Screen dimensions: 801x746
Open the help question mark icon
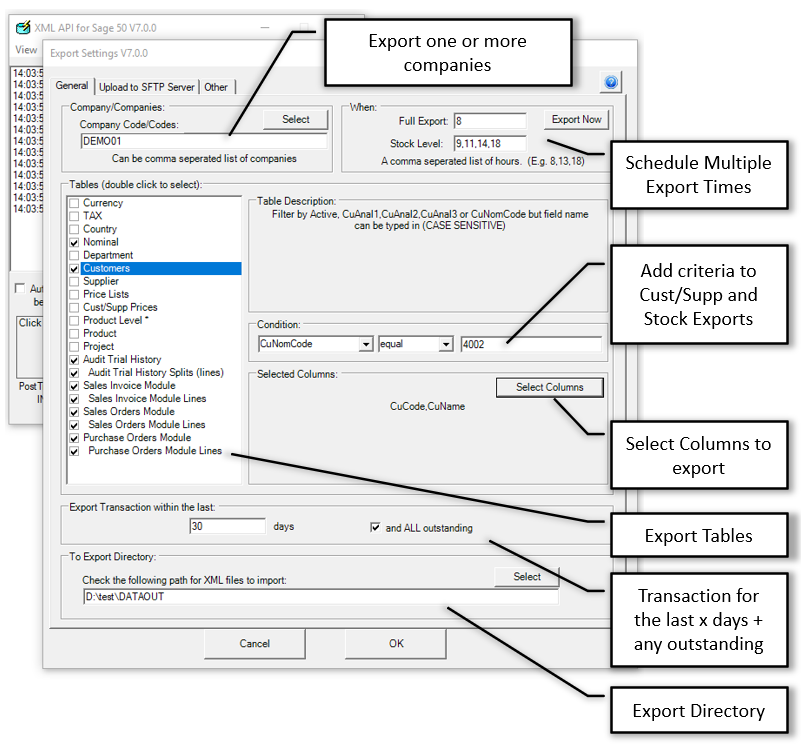click(x=610, y=82)
